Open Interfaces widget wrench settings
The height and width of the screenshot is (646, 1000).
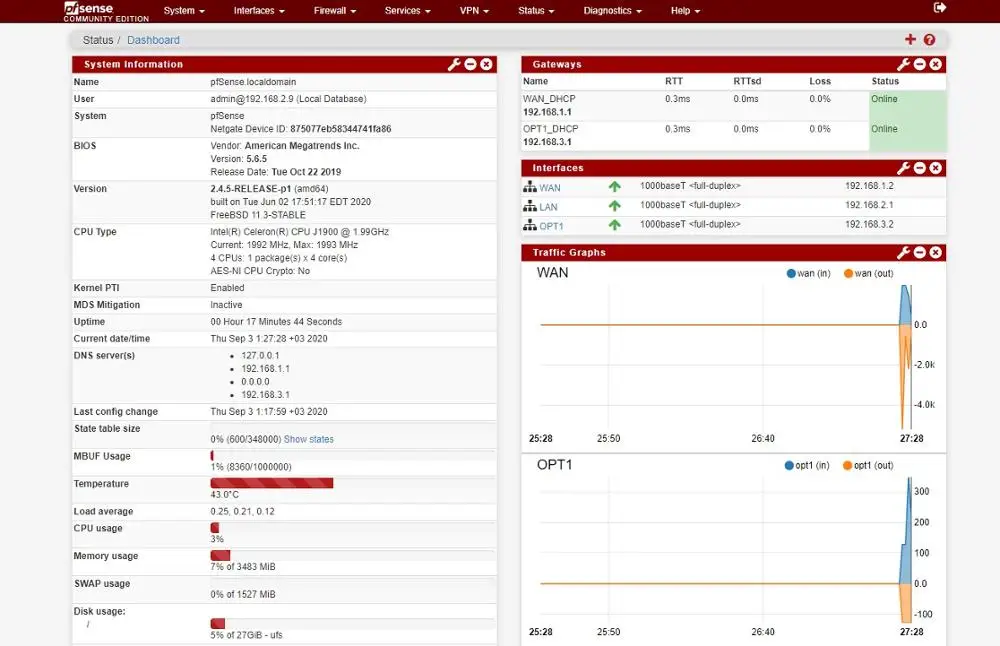click(x=903, y=168)
